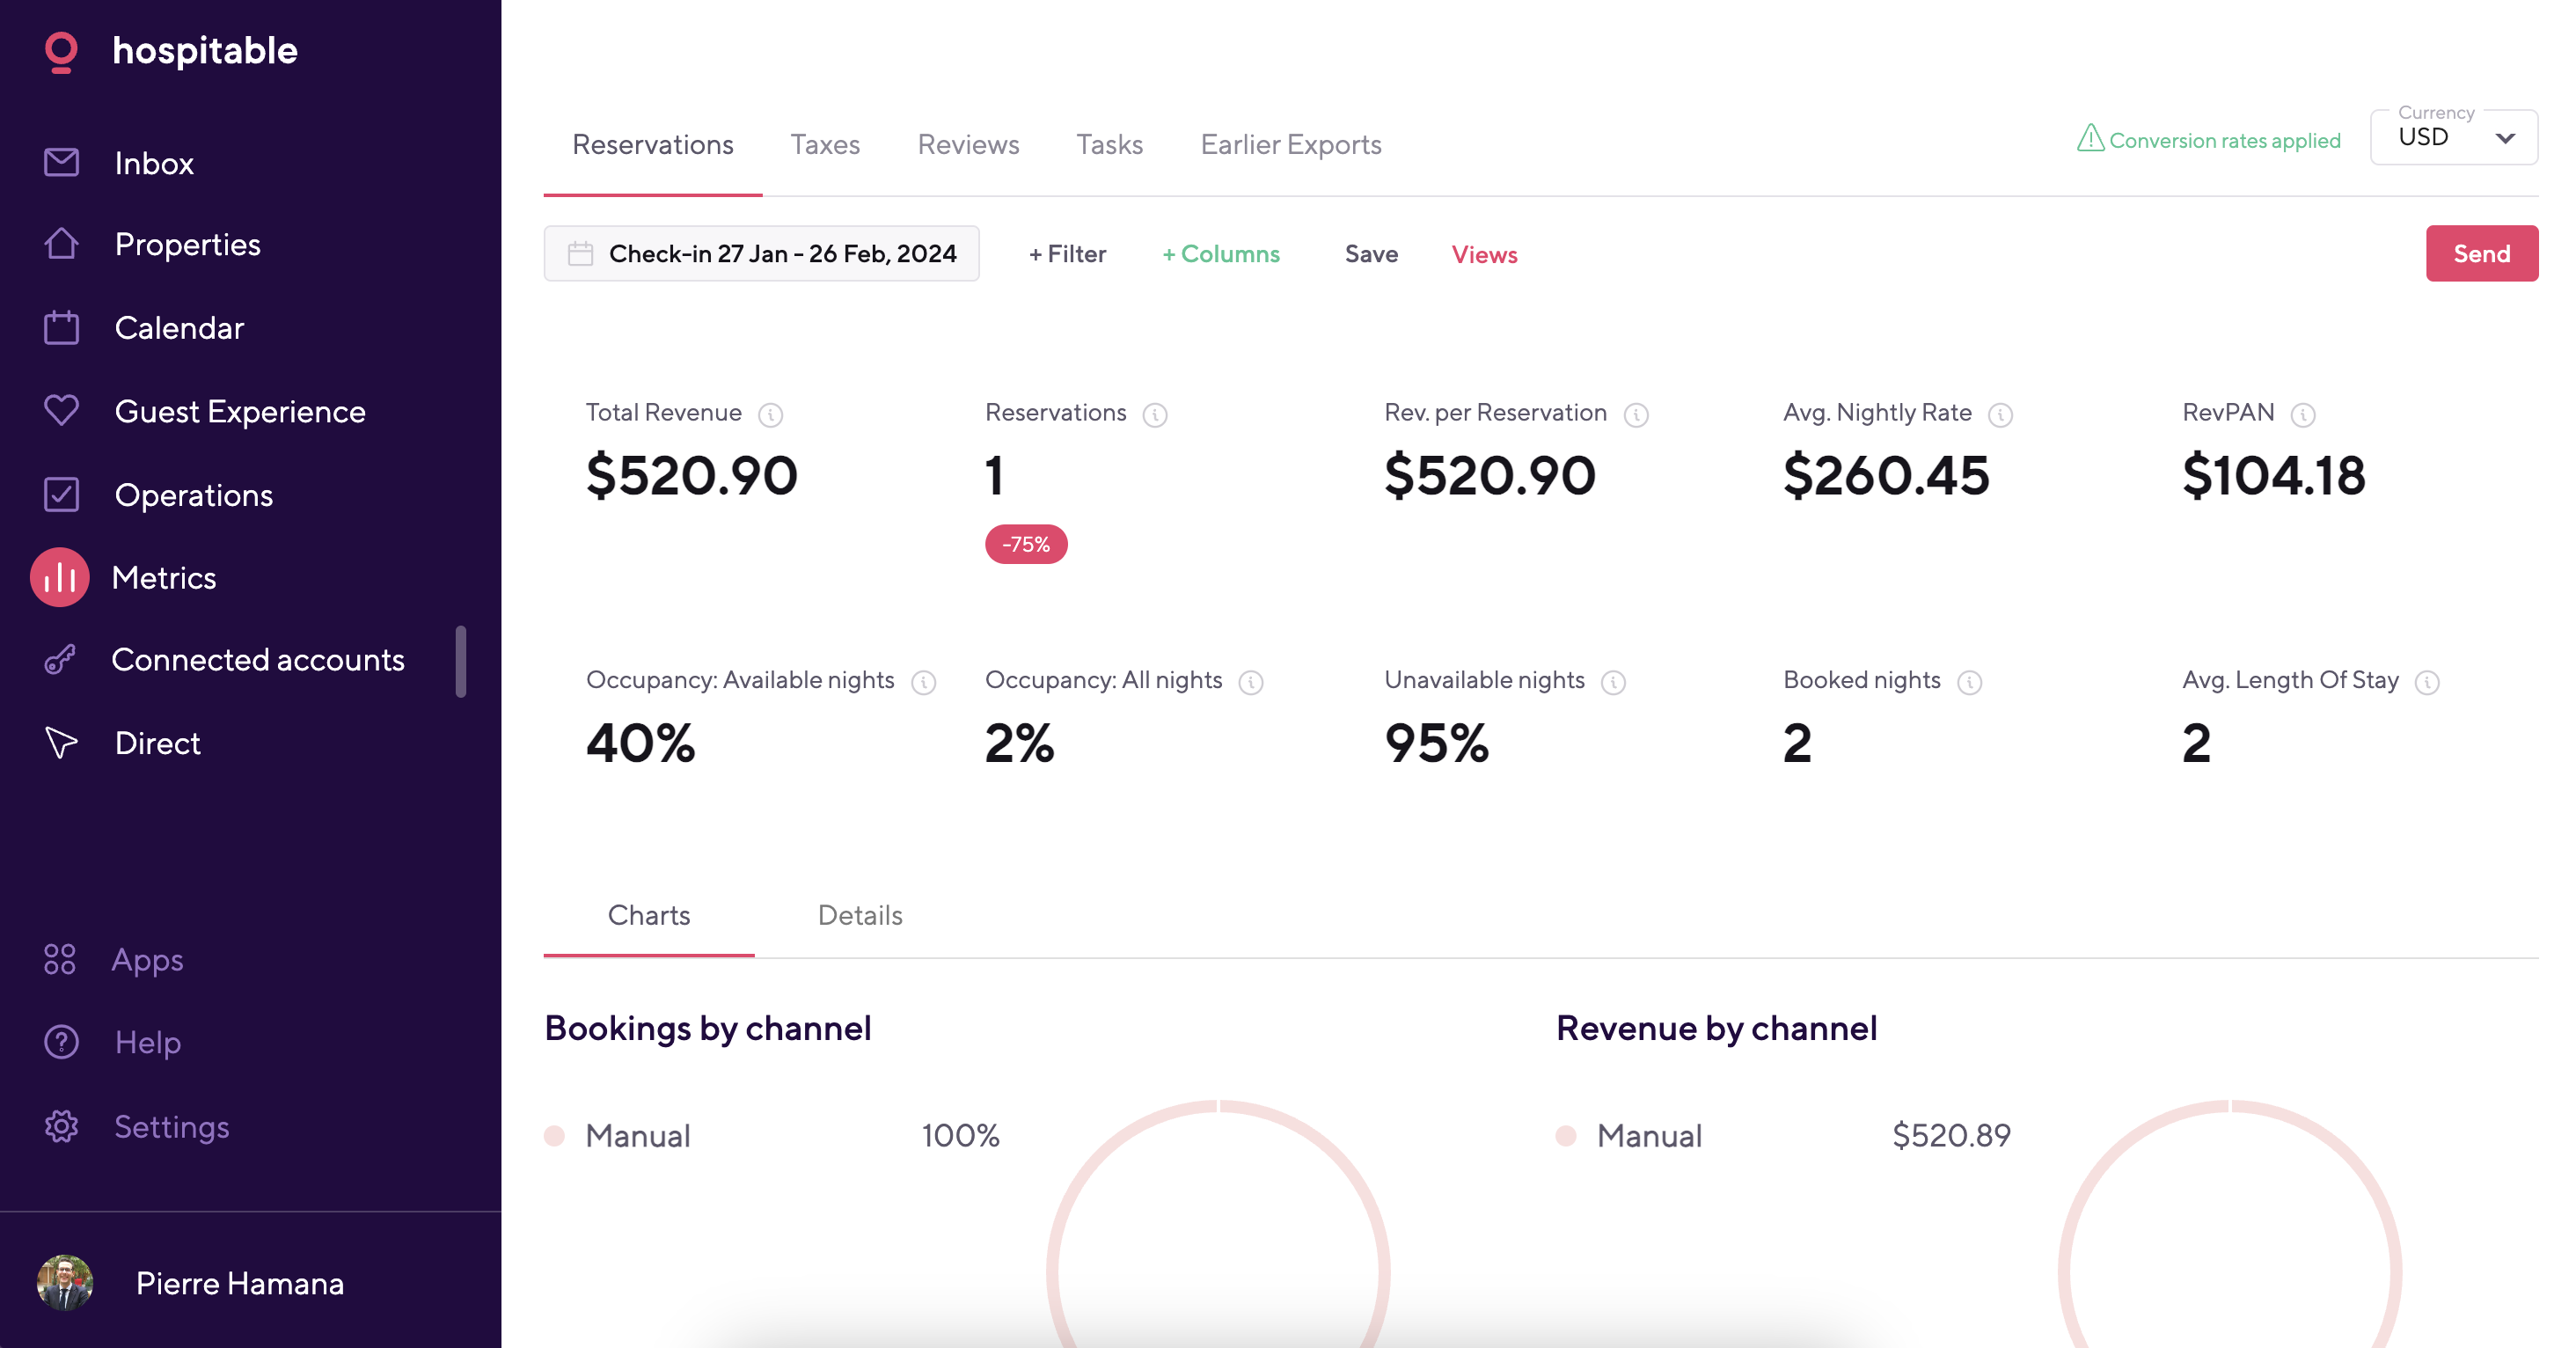This screenshot has height=1348, width=2576.
Task: Open the Apps section icon
Action: pyautogui.click(x=60, y=959)
